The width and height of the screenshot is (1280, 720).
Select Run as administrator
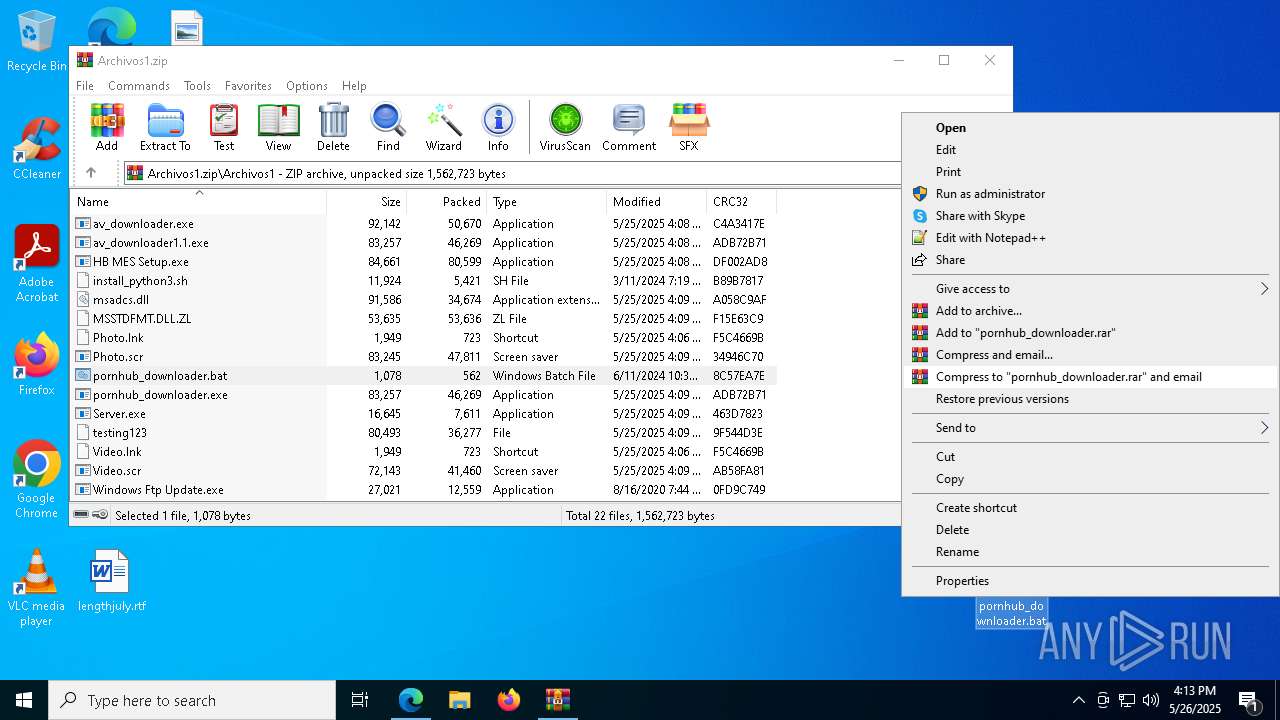coord(1090,194)
